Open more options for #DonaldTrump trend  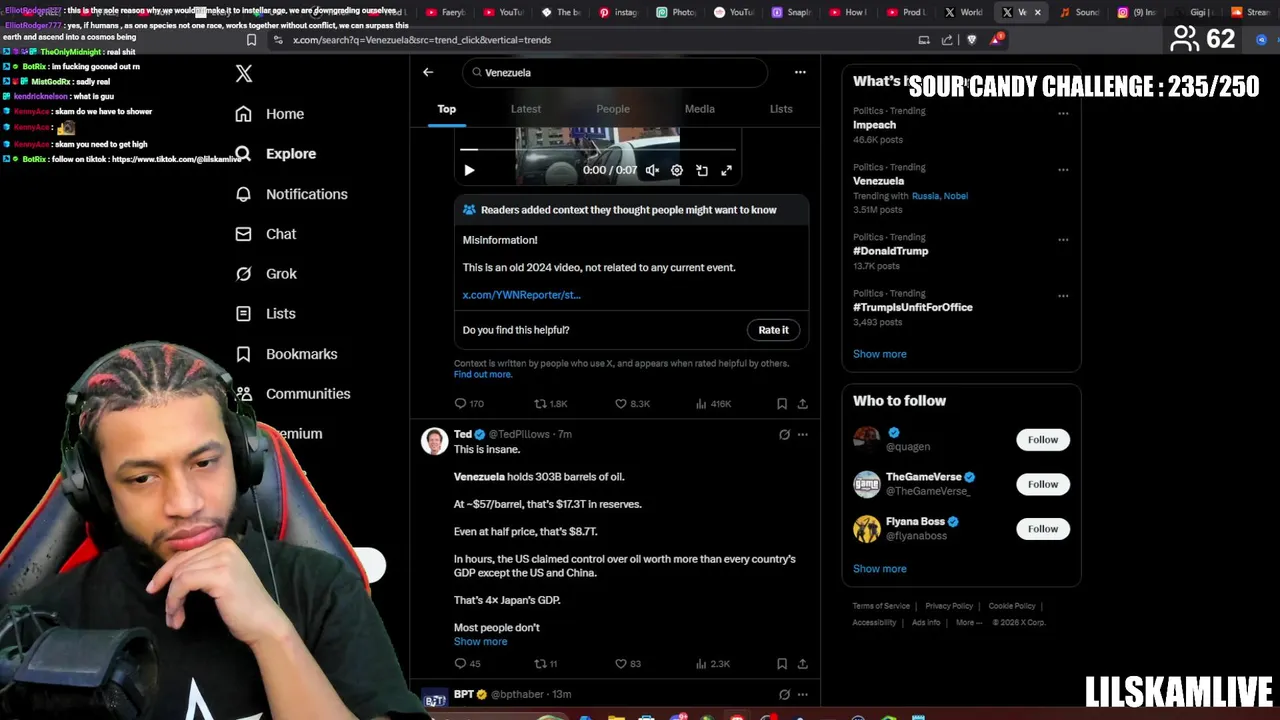click(1063, 239)
